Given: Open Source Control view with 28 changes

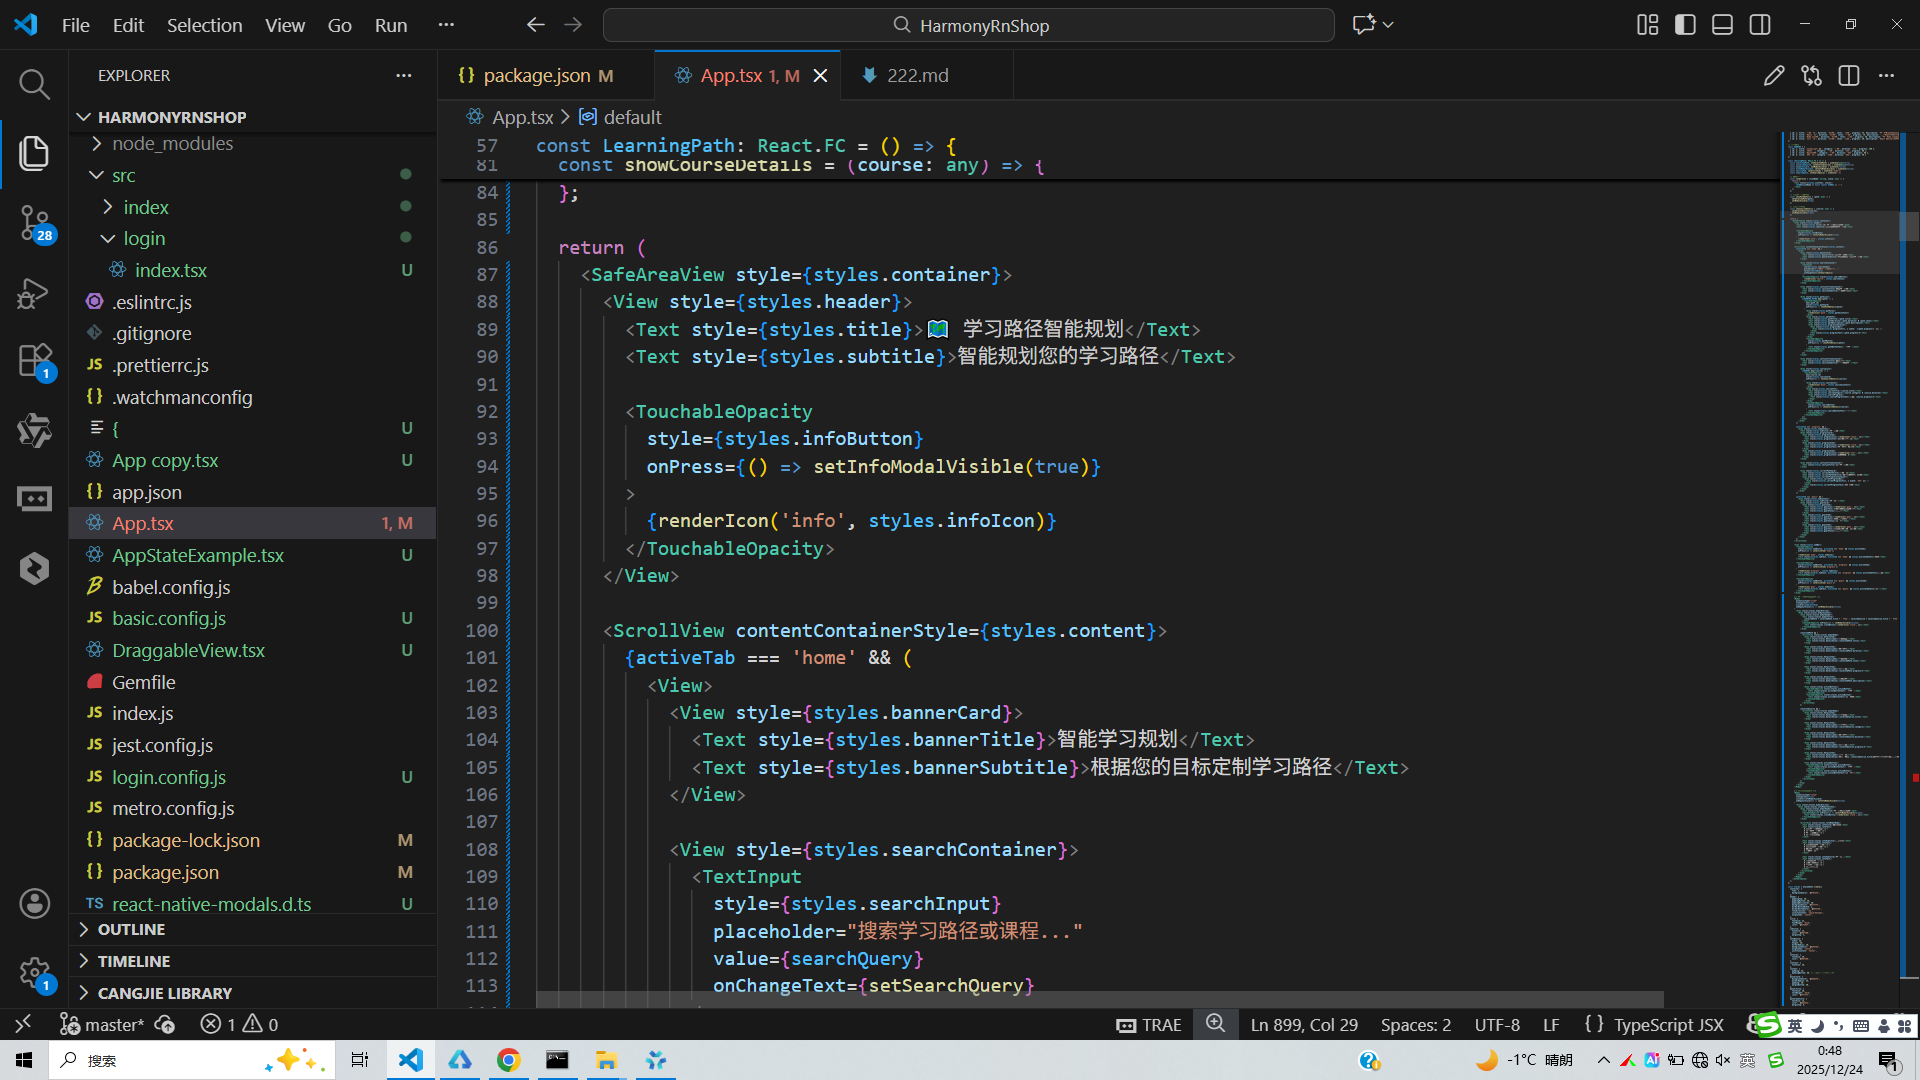Looking at the screenshot, I should click(x=34, y=222).
